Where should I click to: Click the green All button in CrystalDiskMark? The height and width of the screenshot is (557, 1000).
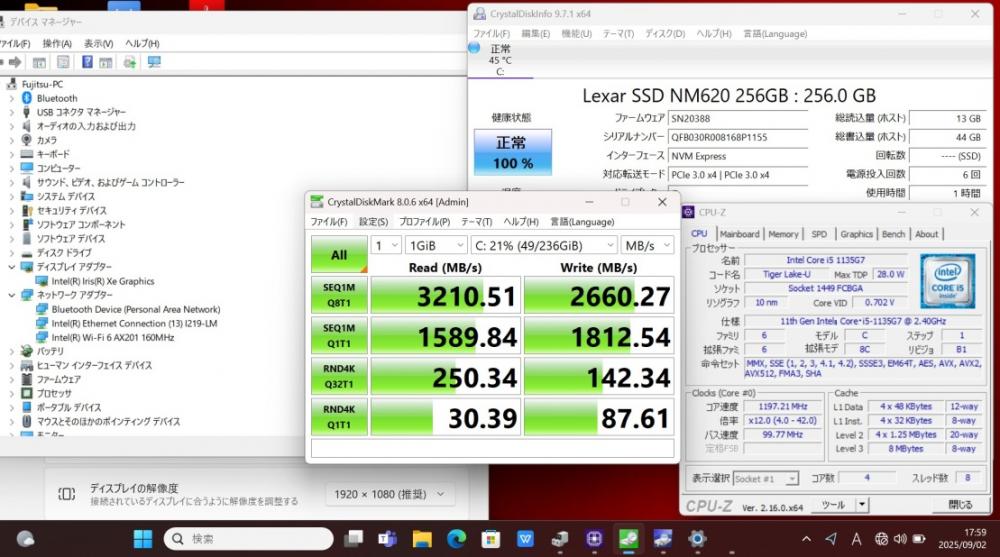tap(339, 255)
